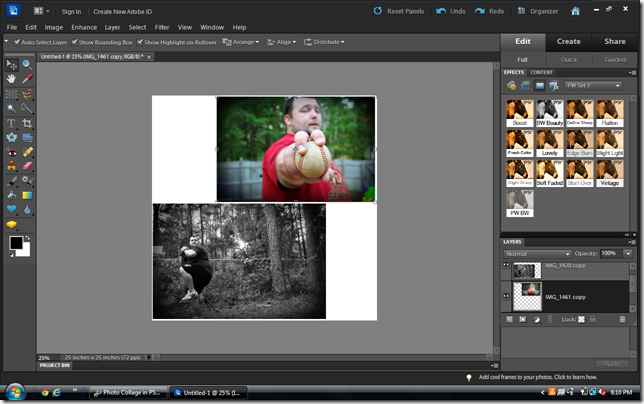644x404 pixels.
Task: Open the PW Set 1 dropdown
Action: pyautogui.click(x=592, y=86)
